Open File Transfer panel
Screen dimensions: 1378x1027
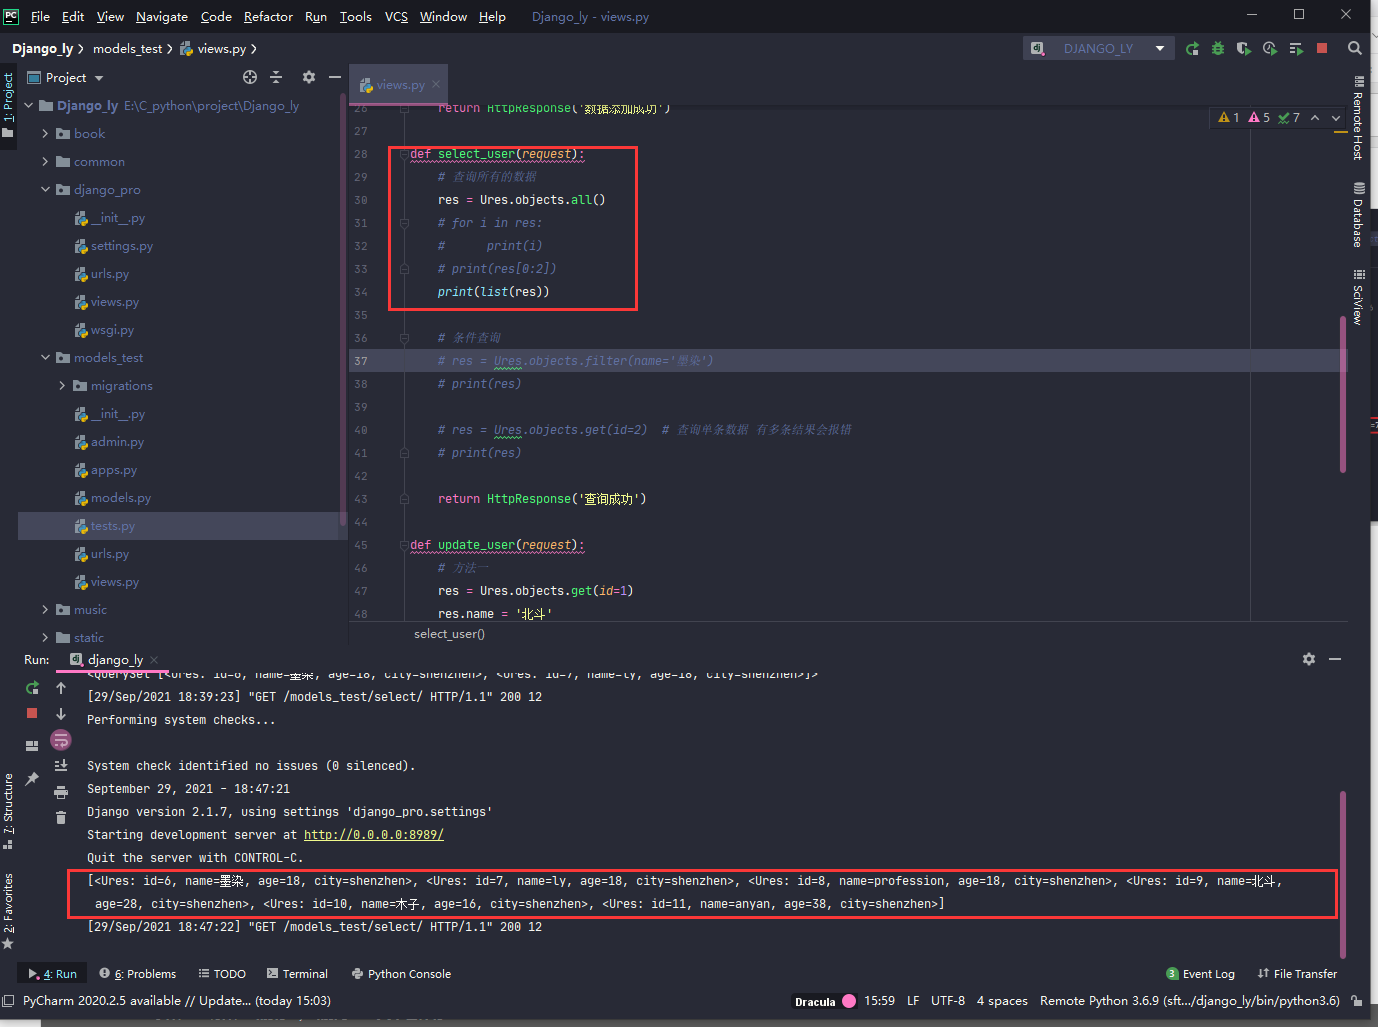1297,973
